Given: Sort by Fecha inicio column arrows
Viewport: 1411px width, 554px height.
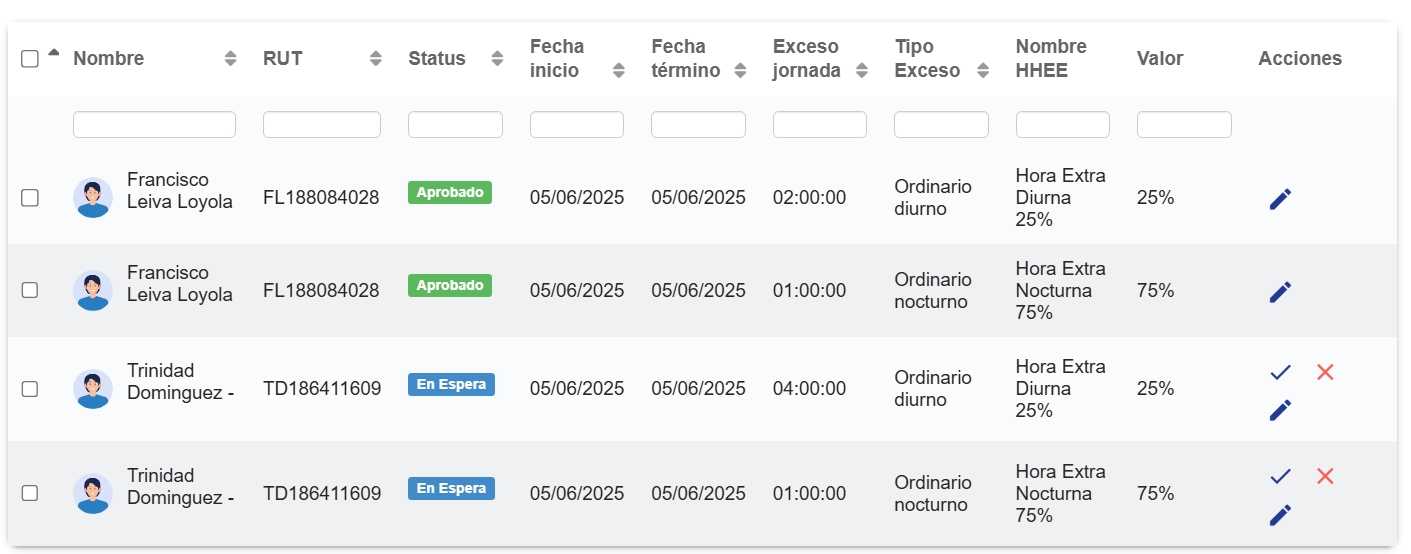Looking at the screenshot, I should click(x=619, y=70).
